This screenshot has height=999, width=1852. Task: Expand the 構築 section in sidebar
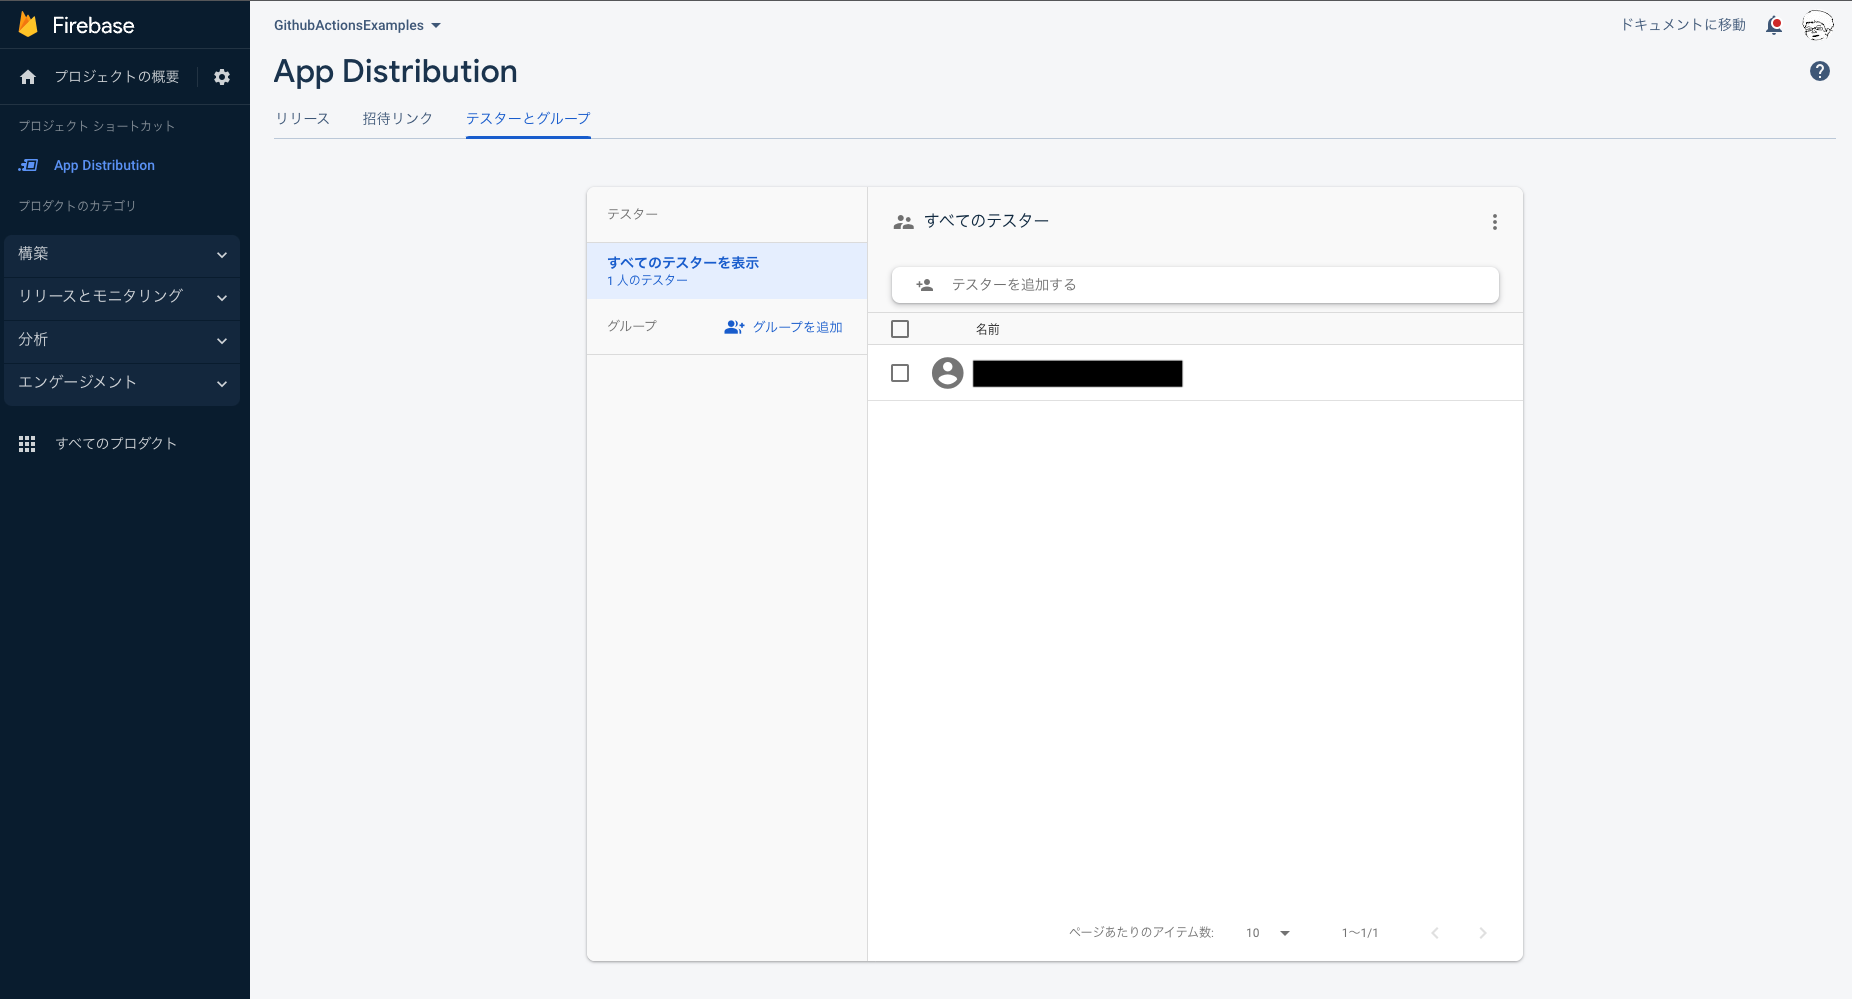[x=121, y=254]
